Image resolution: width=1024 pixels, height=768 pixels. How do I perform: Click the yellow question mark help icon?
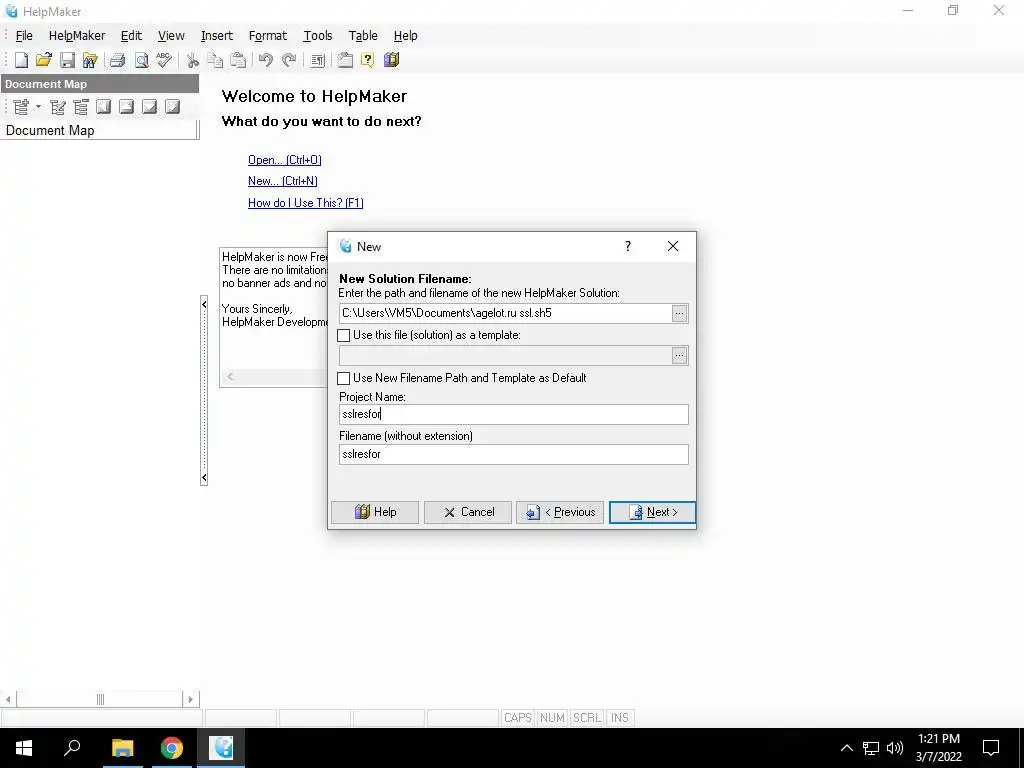368,60
